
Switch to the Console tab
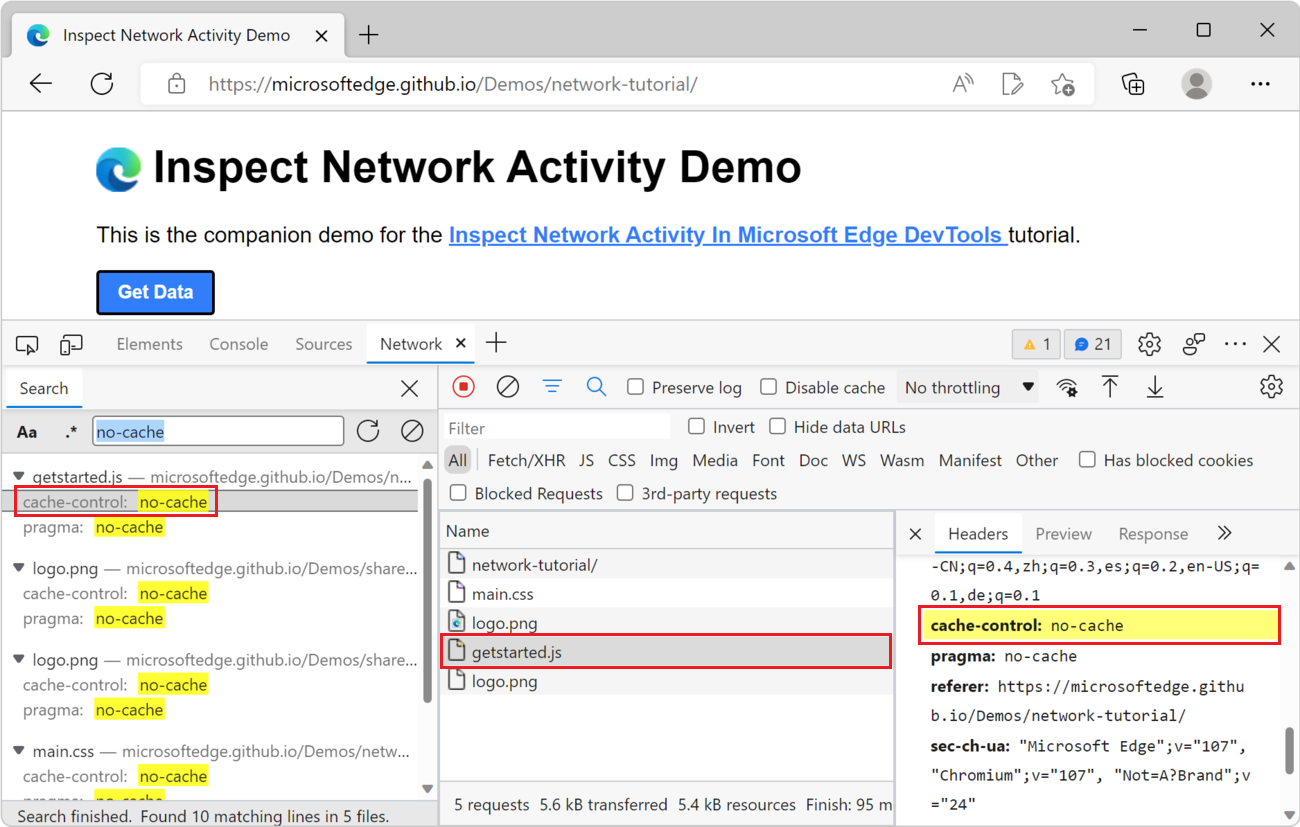[238, 344]
